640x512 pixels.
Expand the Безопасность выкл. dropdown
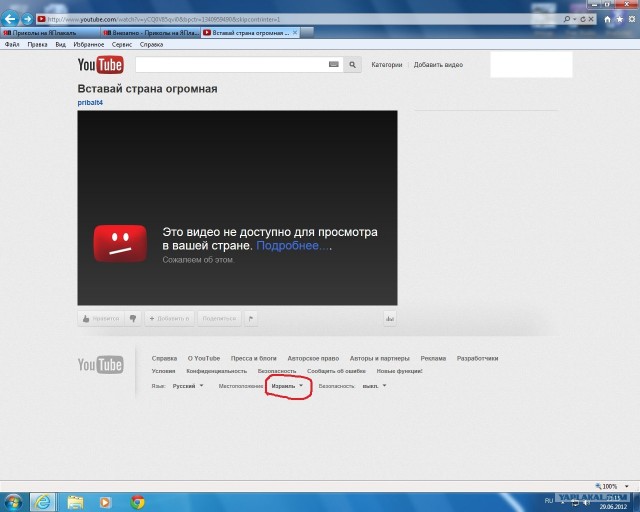374,386
